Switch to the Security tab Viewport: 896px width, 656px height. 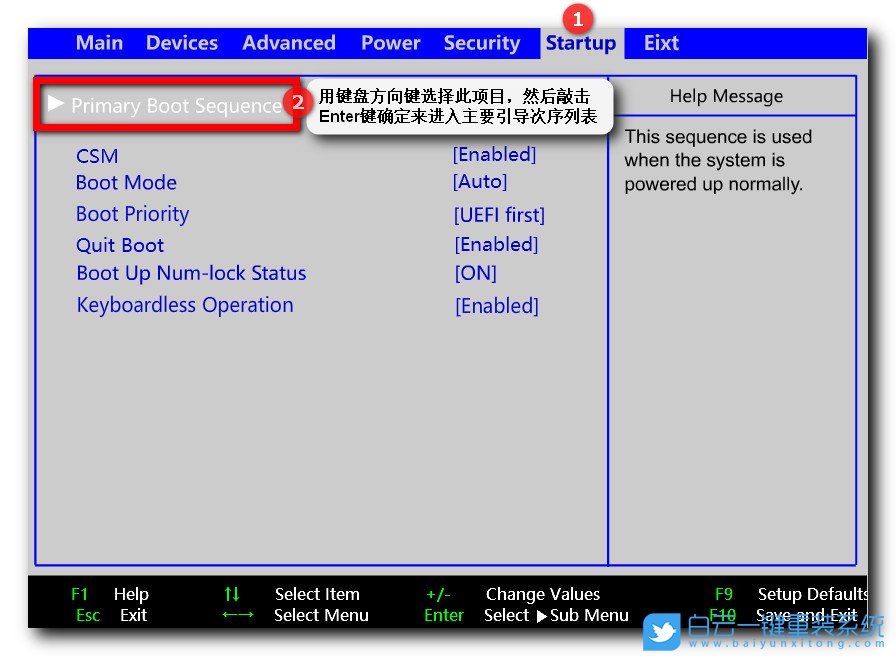coord(481,43)
